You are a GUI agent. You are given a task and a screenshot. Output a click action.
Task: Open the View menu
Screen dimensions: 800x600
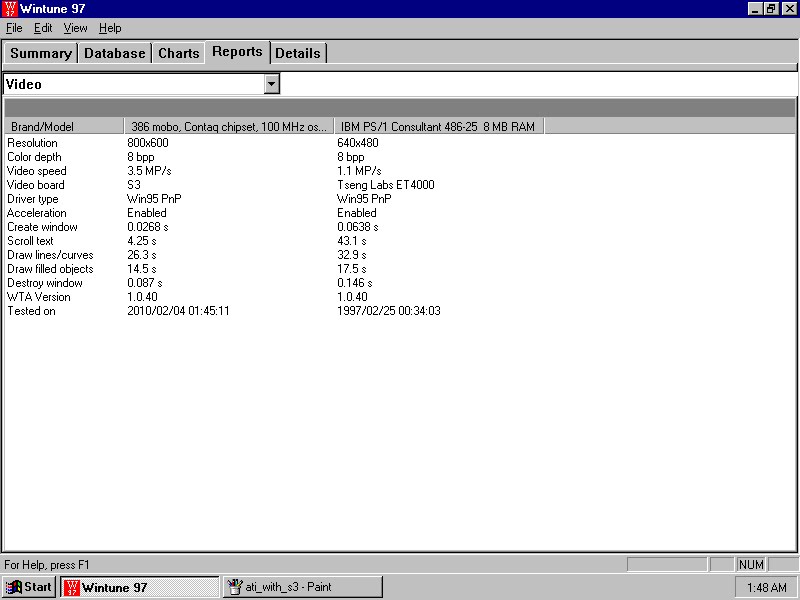(x=76, y=28)
